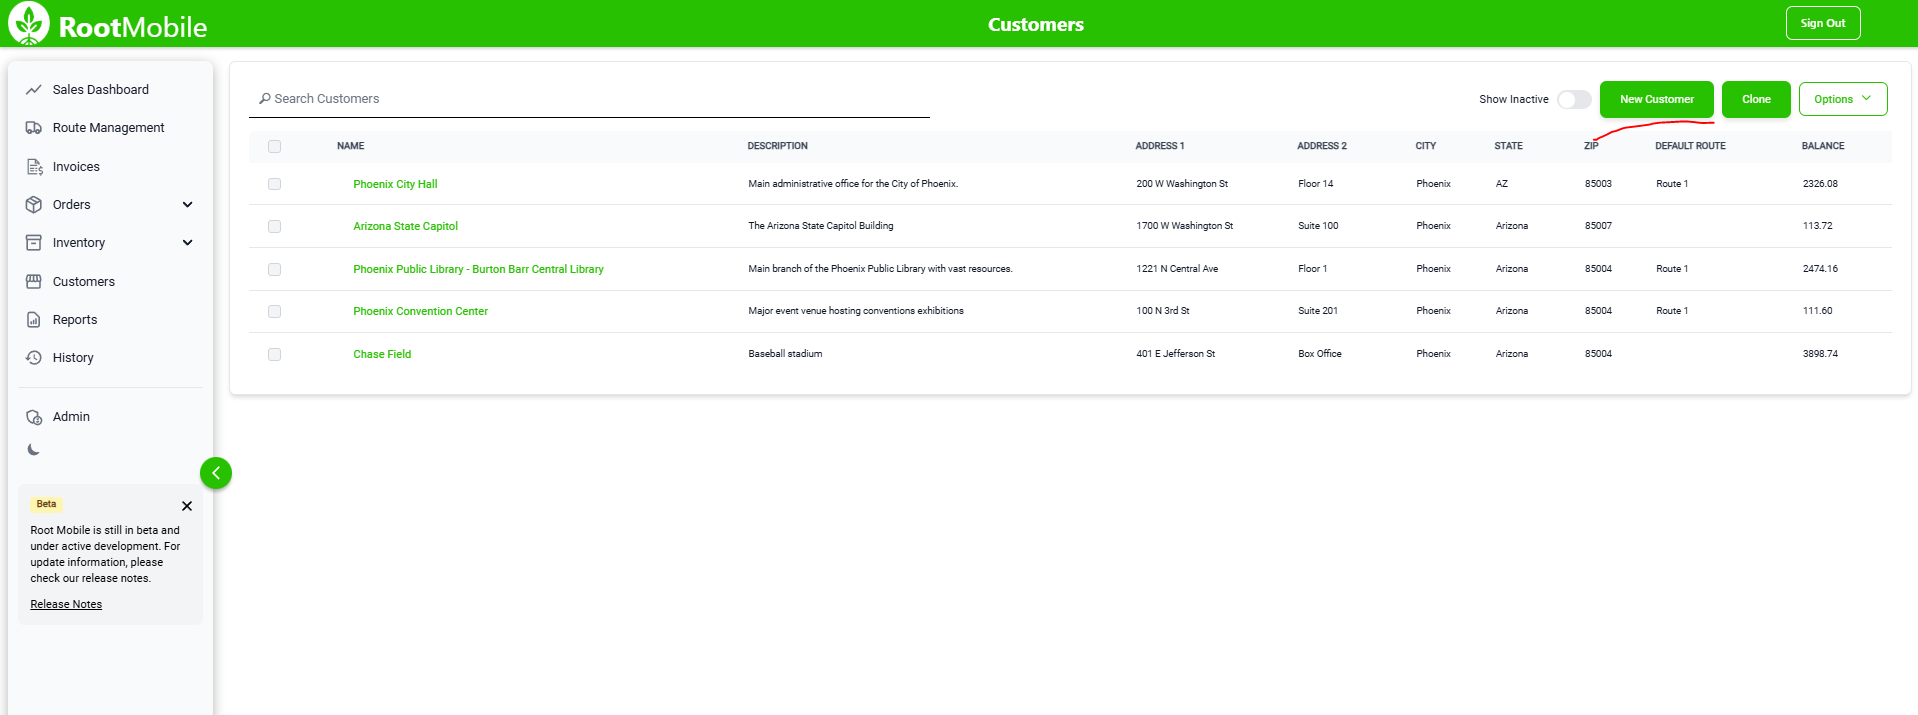This screenshot has width=1918, height=715.
Task: Check the Burton Barr Central Library checkbox
Action: [x=275, y=270]
